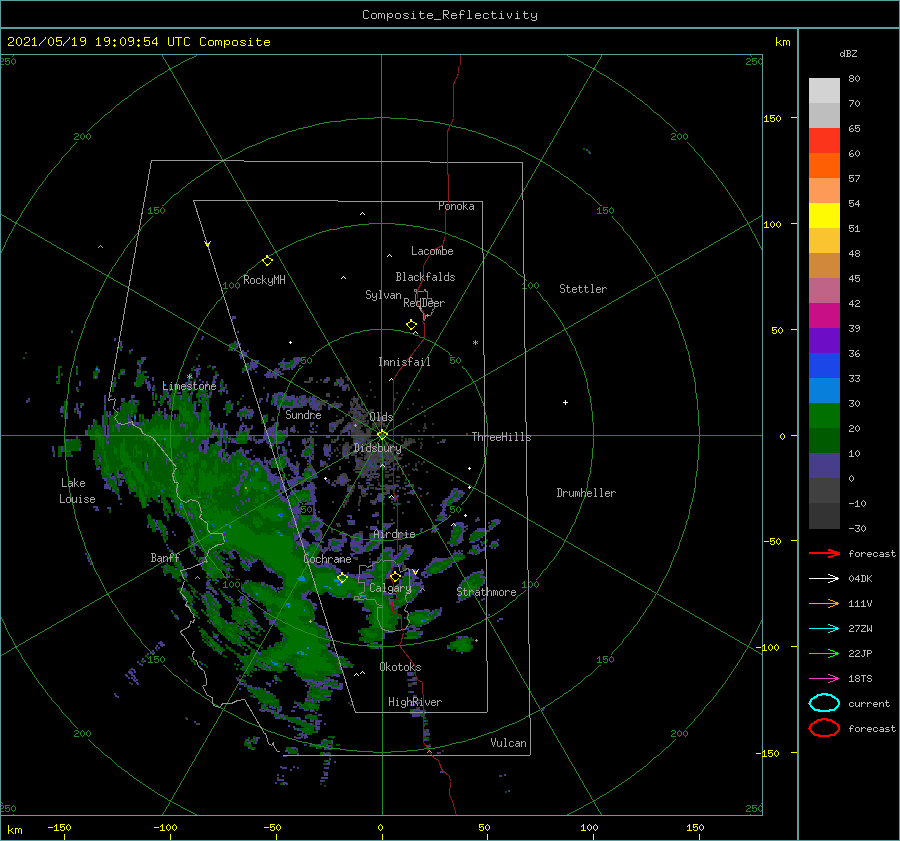Click the Vulcan city label
The height and width of the screenshot is (841, 900).
(x=509, y=743)
